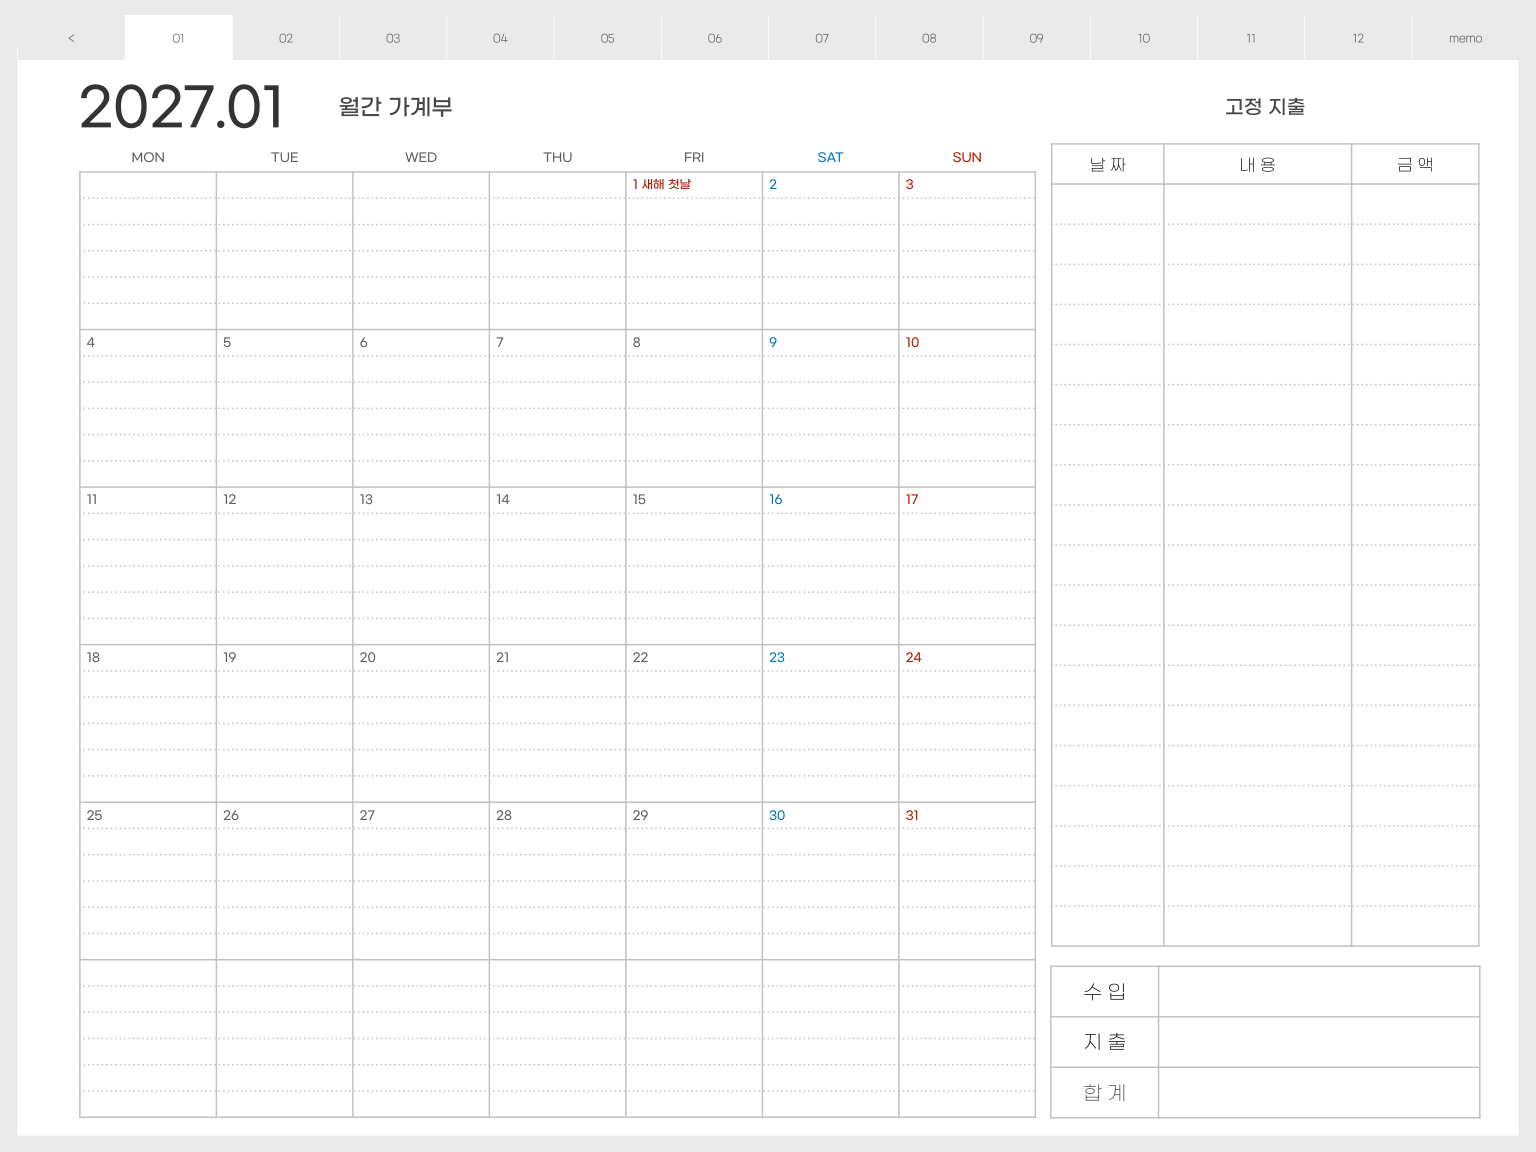
Task: Go to the 09 month tab
Action: tap(1036, 38)
